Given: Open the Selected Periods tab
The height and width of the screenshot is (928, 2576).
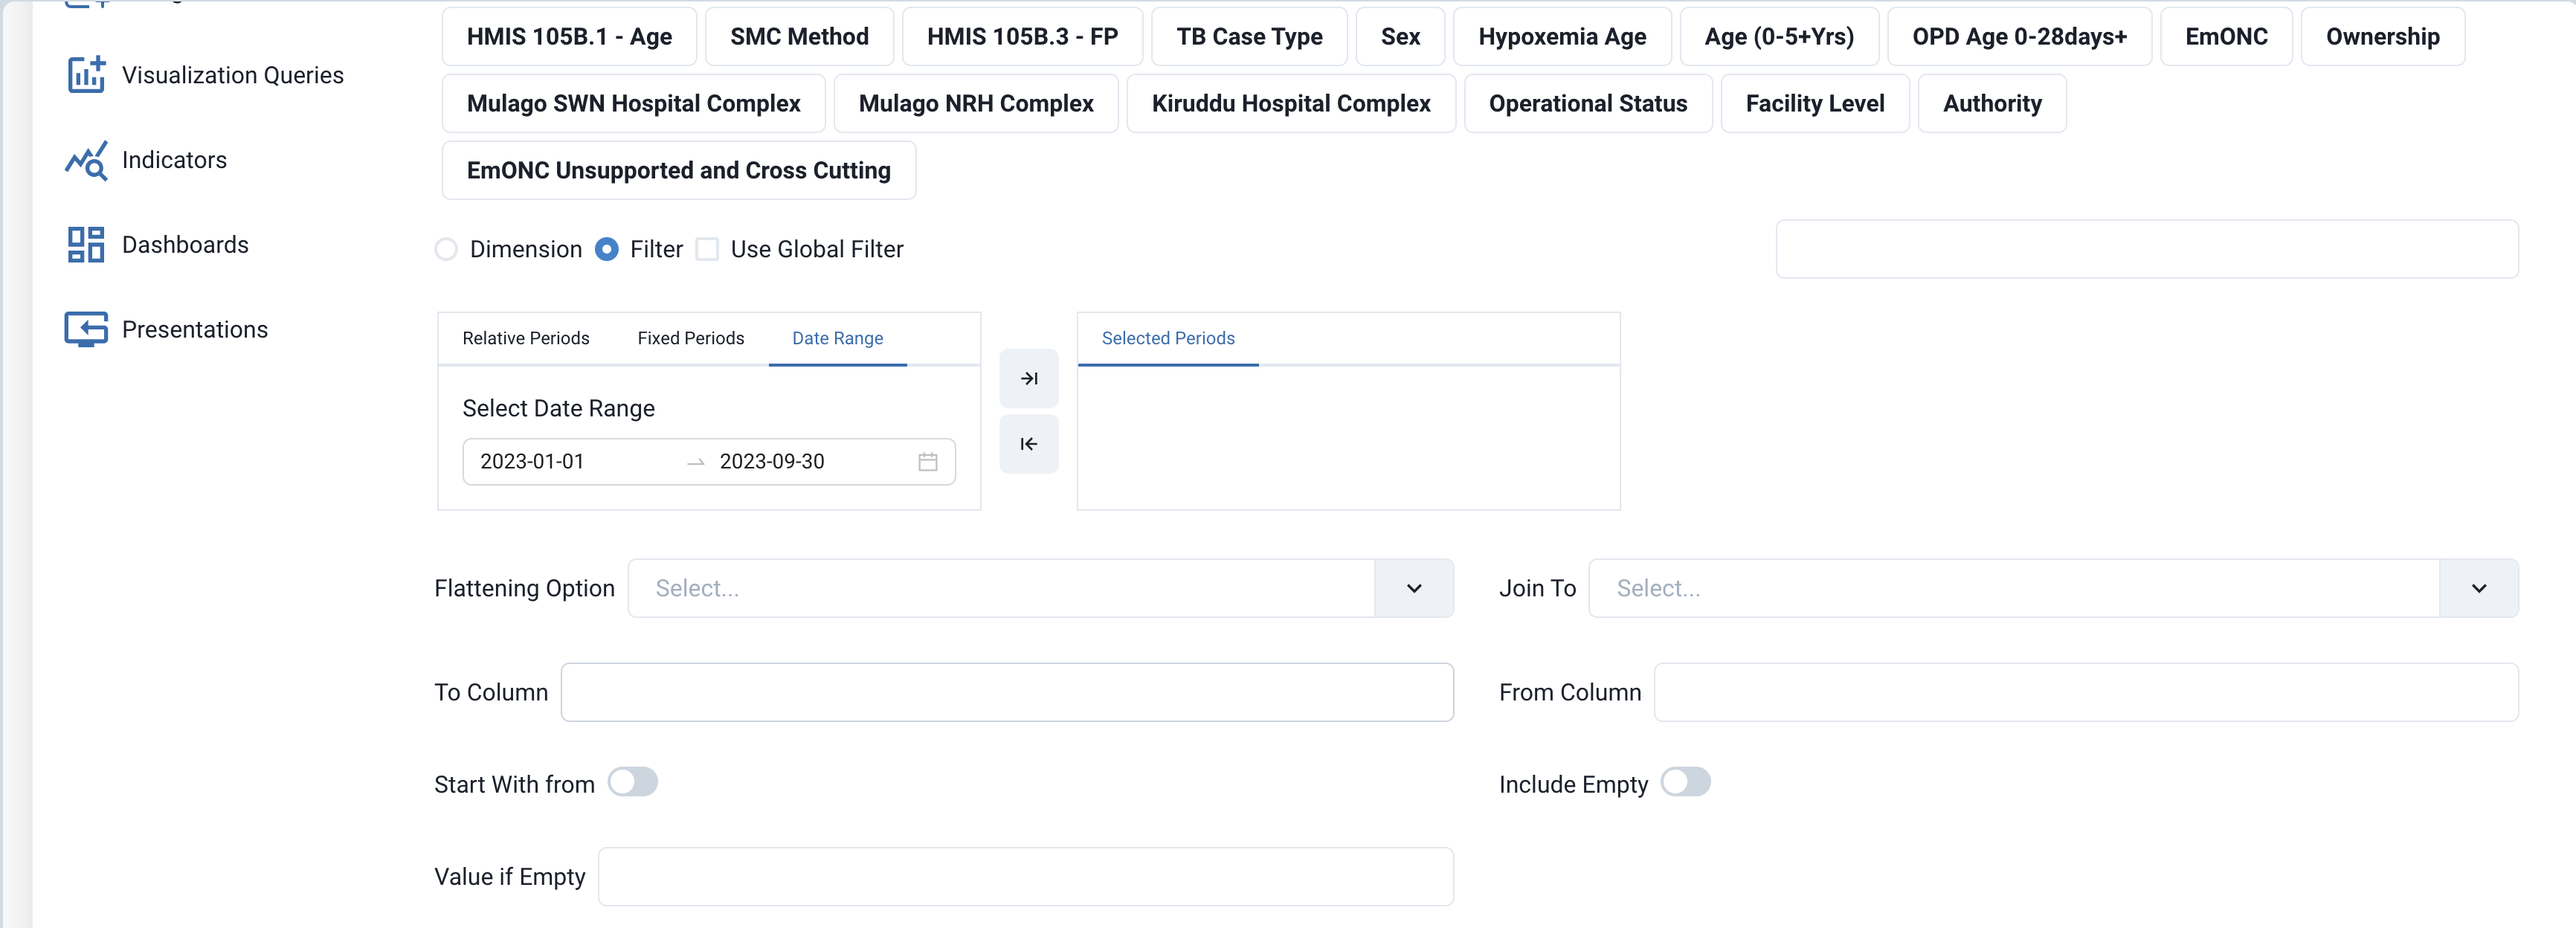Looking at the screenshot, I should (1168, 338).
